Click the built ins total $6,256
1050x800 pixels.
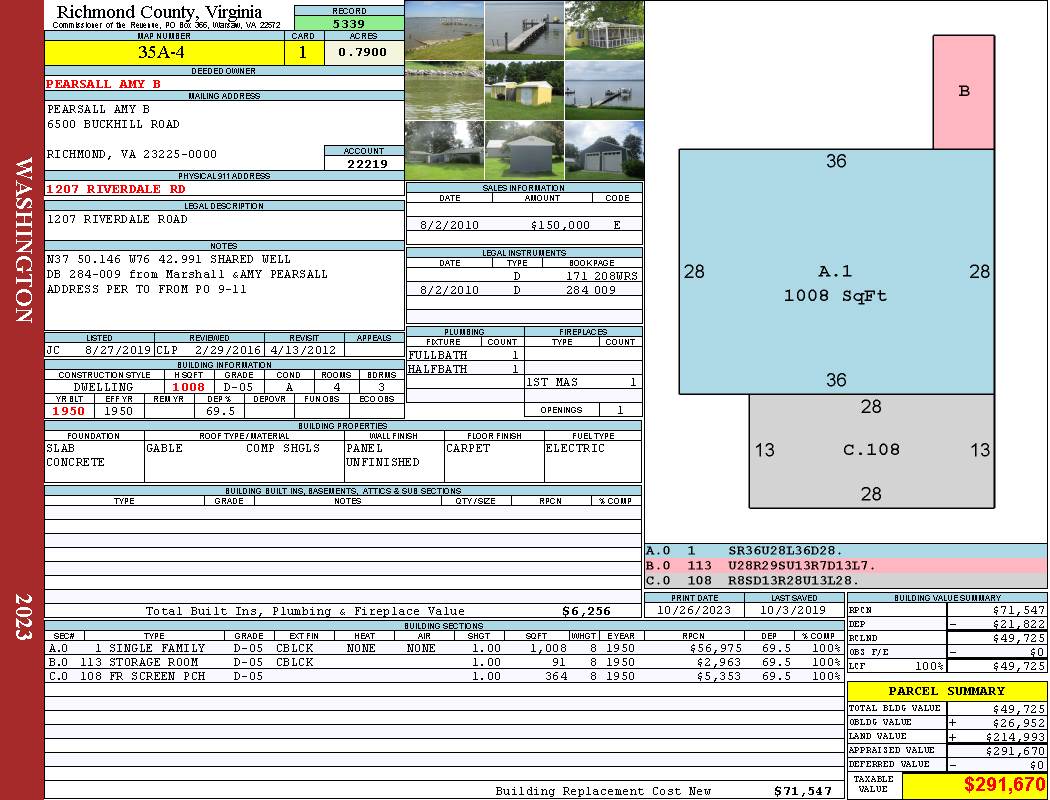tap(586, 611)
